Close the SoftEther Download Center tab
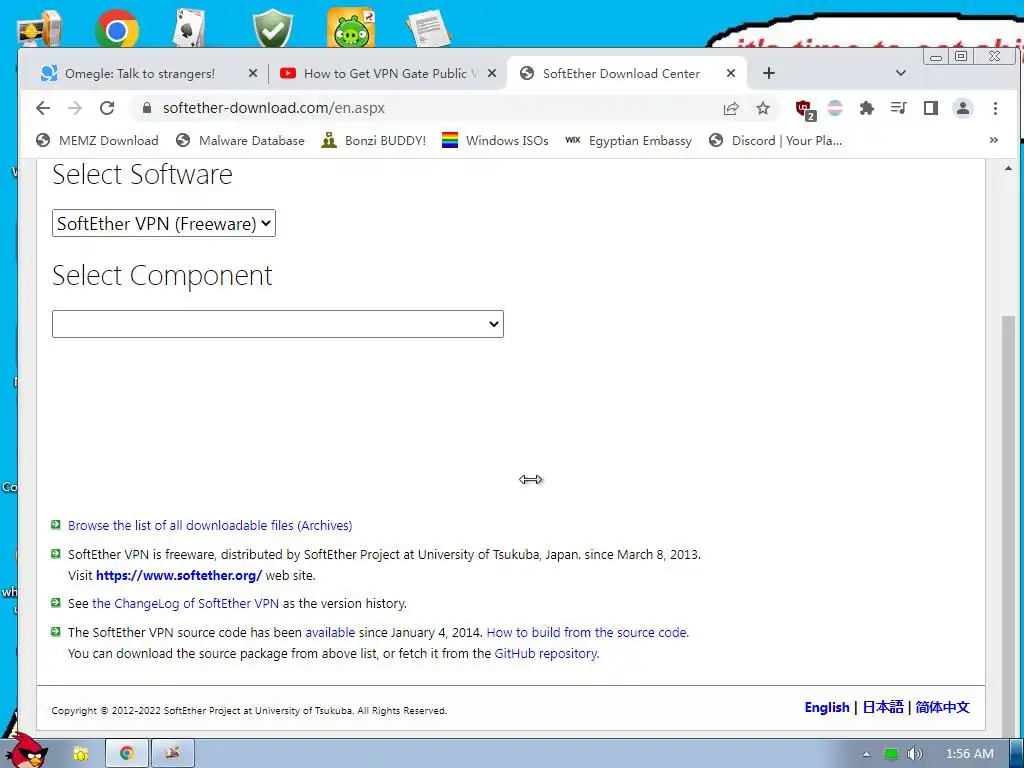The width and height of the screenshot is (1024, 768). 731,73
